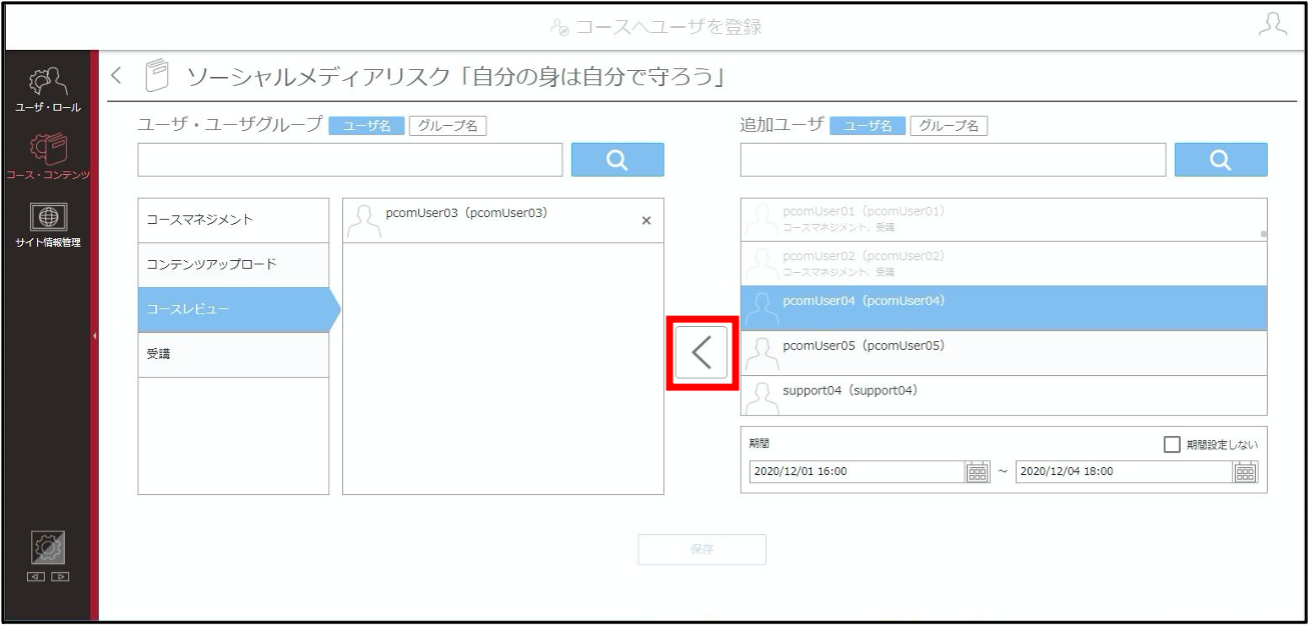Open the calendar picker for the end date
The width and height of the screenshot is (1315, 641).
[x=1246, y=472]
